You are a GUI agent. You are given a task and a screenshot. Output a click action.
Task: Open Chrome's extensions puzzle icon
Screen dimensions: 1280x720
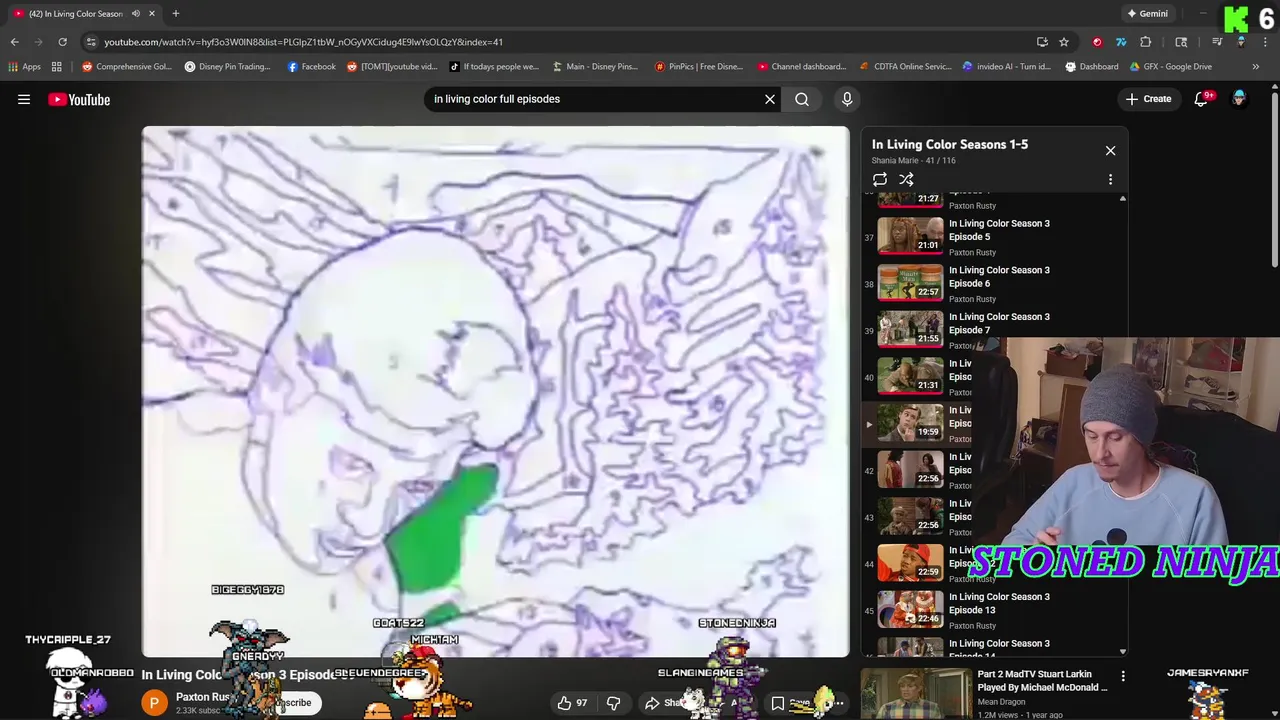tap(1146, 42)
